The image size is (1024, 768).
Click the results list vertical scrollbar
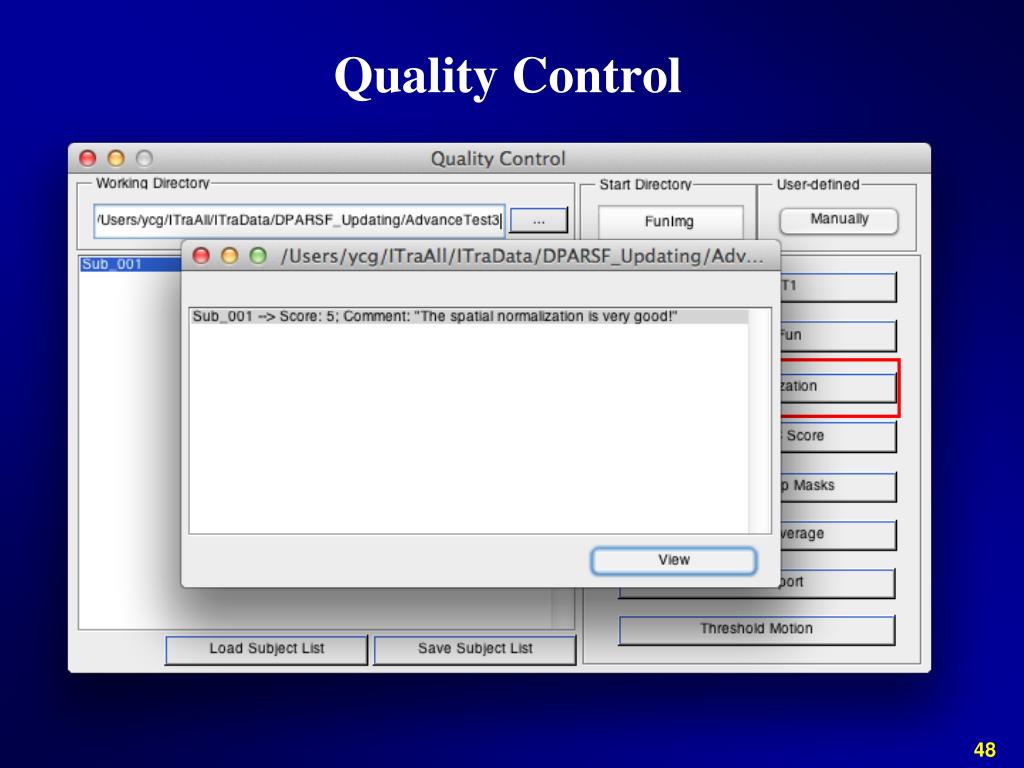(x=760, y=421)
